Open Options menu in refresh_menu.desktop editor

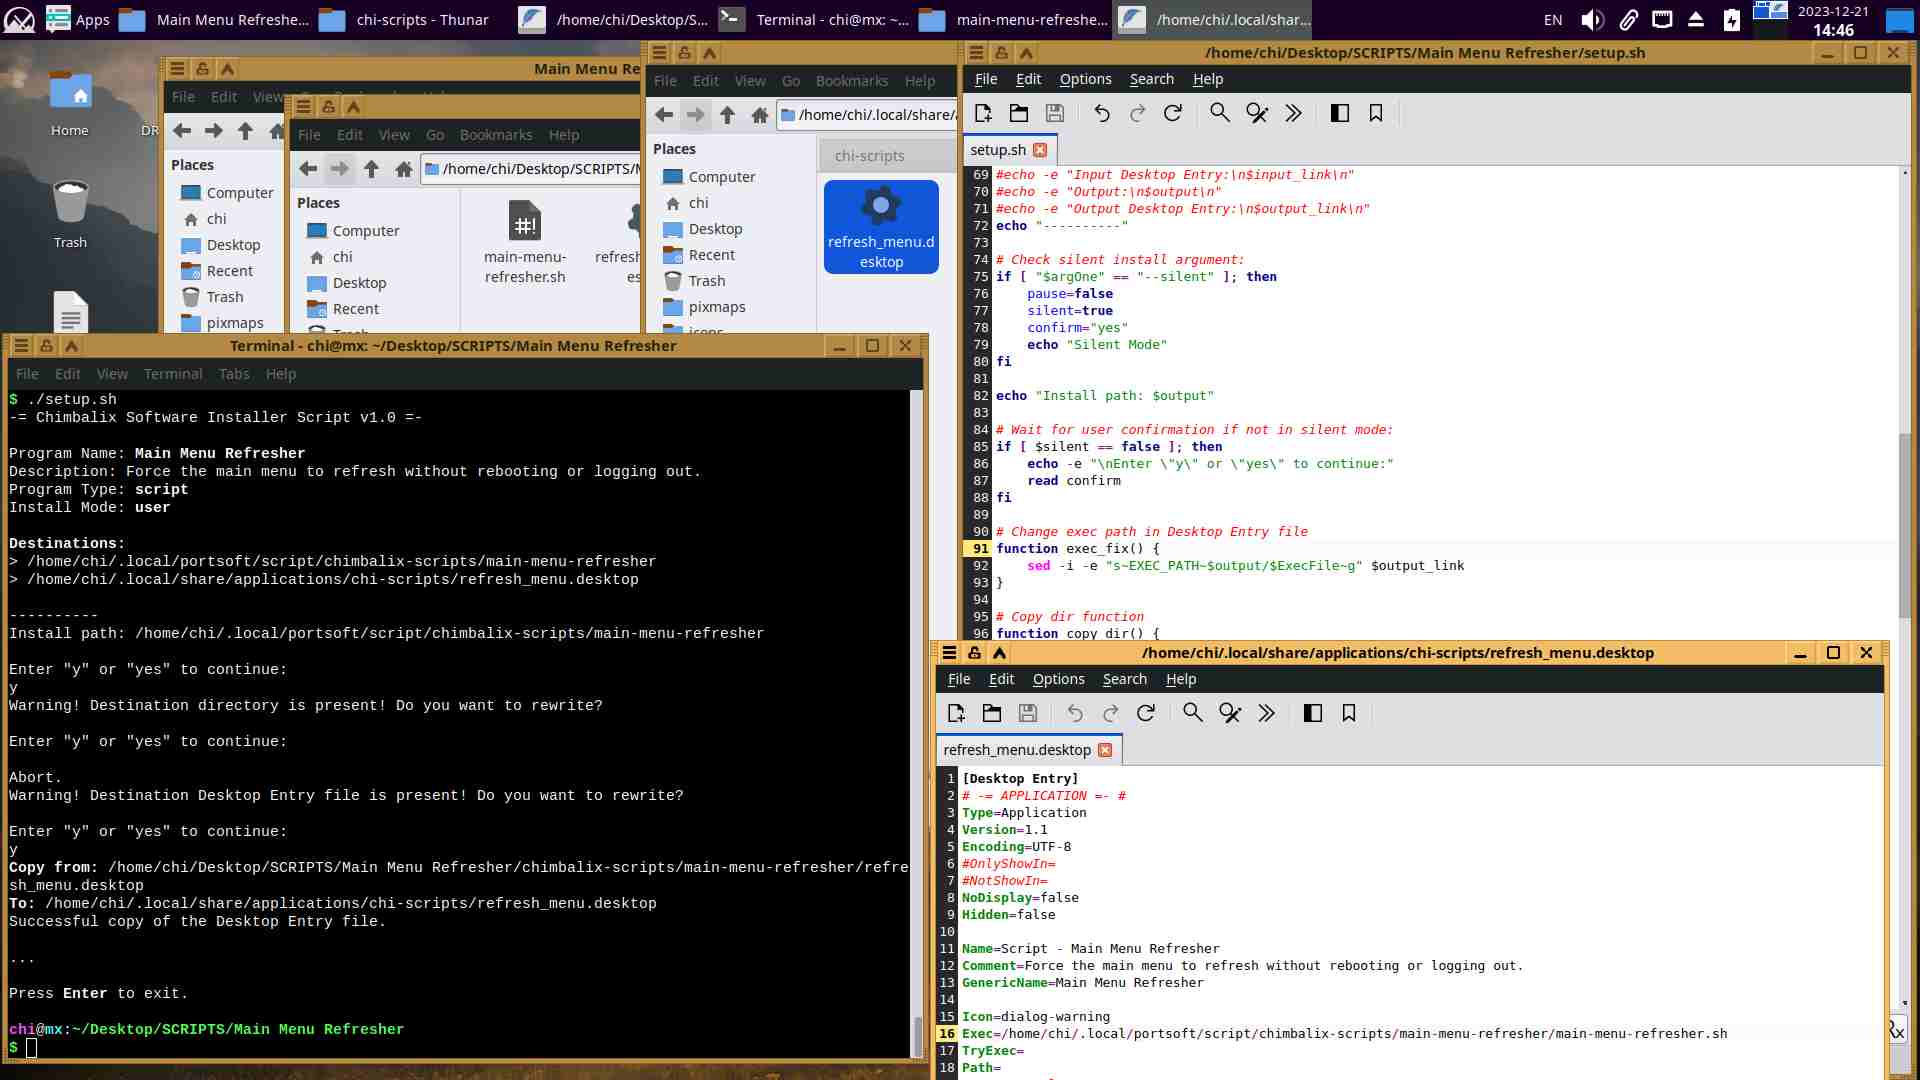1058,679
